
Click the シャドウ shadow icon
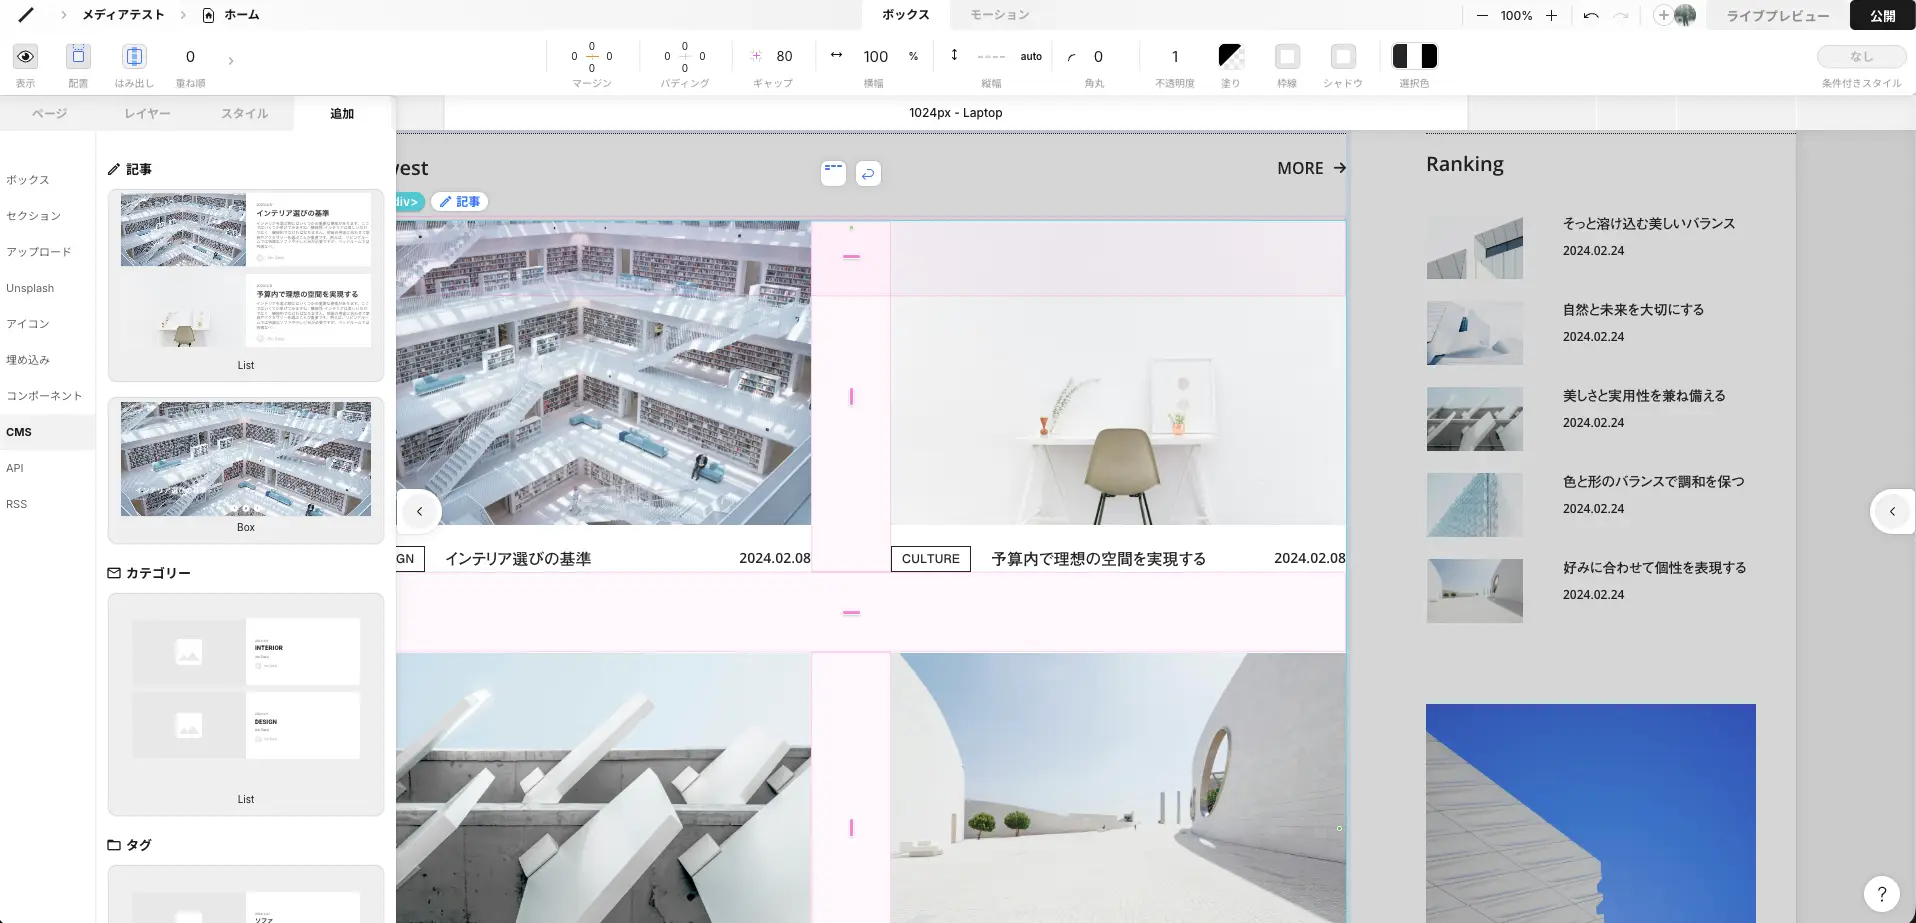[x=1343, y=57]
